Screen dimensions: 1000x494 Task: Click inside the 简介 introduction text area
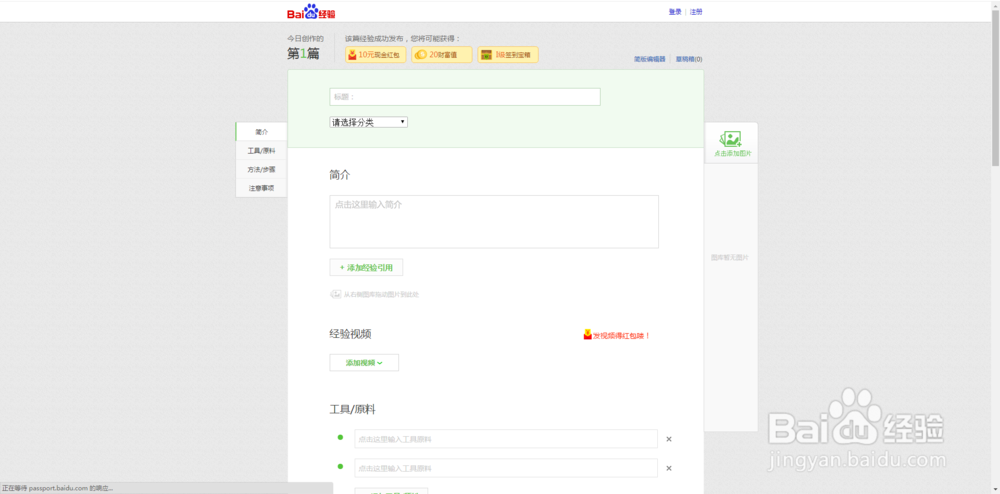click(x=494, y=221)
